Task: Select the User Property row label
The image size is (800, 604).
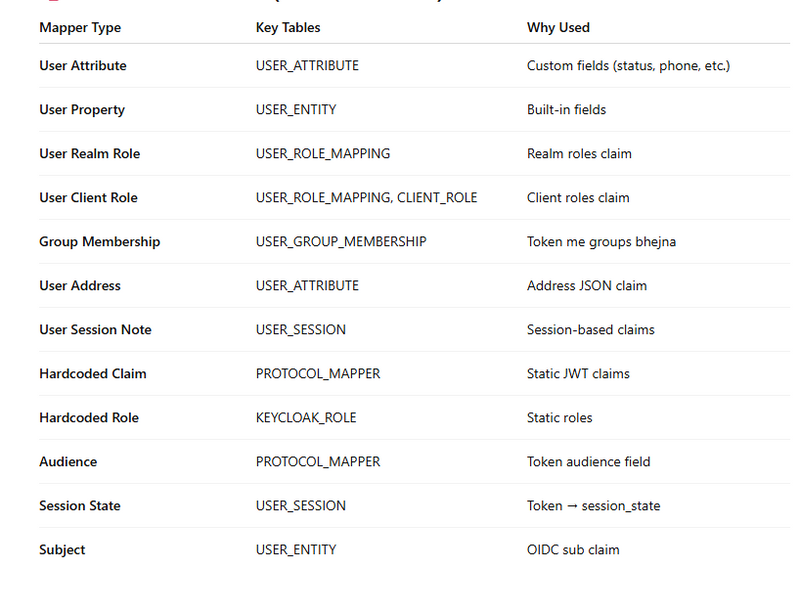Action: pos(82,110)
